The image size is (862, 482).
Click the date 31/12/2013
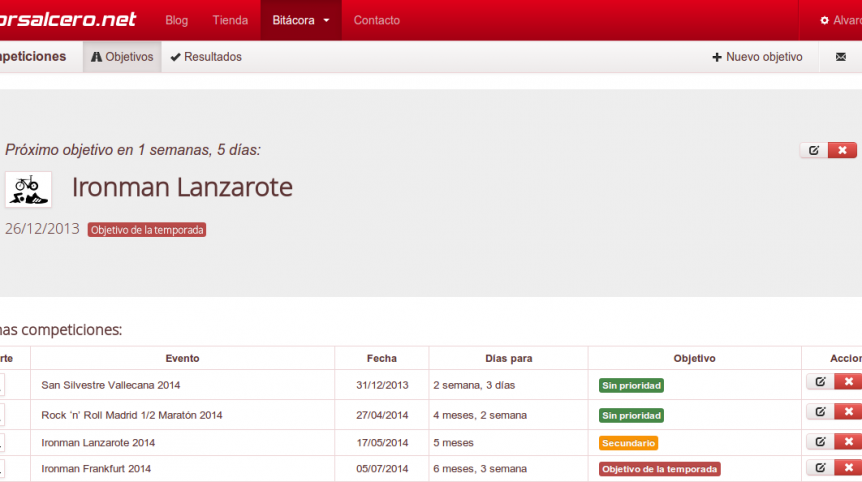[382, 385]
